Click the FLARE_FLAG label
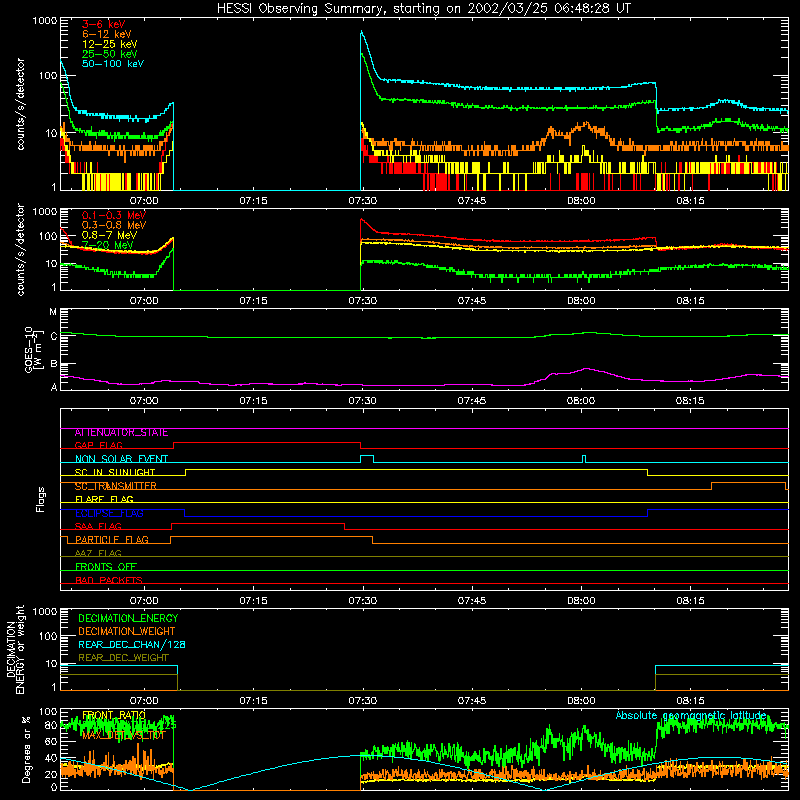800x800 pixels. point(104,499)
